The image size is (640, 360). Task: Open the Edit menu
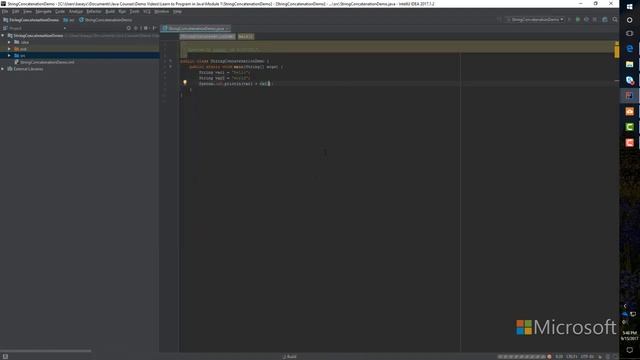pos(16,11)
